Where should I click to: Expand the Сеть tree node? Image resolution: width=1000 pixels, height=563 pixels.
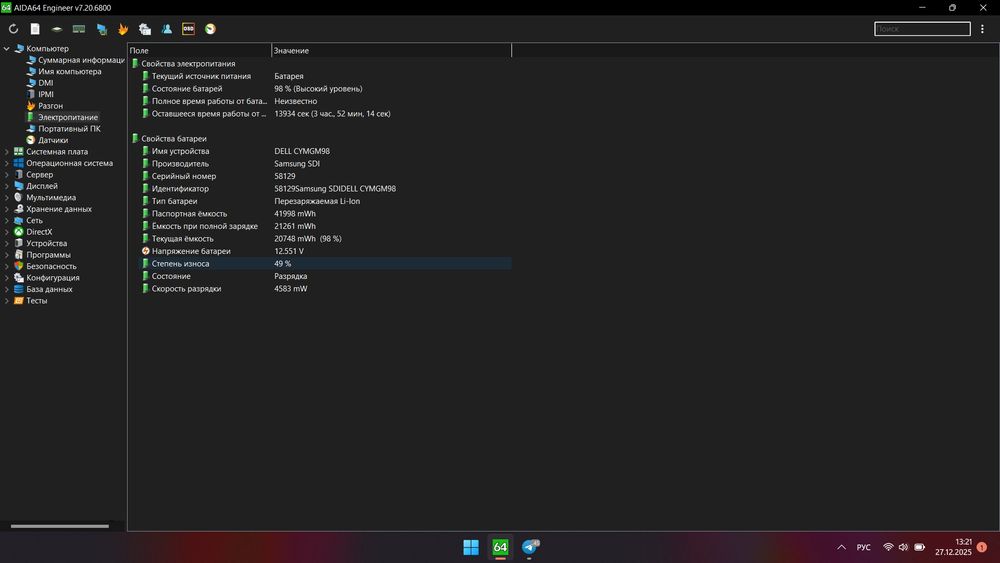click(6, 221)
